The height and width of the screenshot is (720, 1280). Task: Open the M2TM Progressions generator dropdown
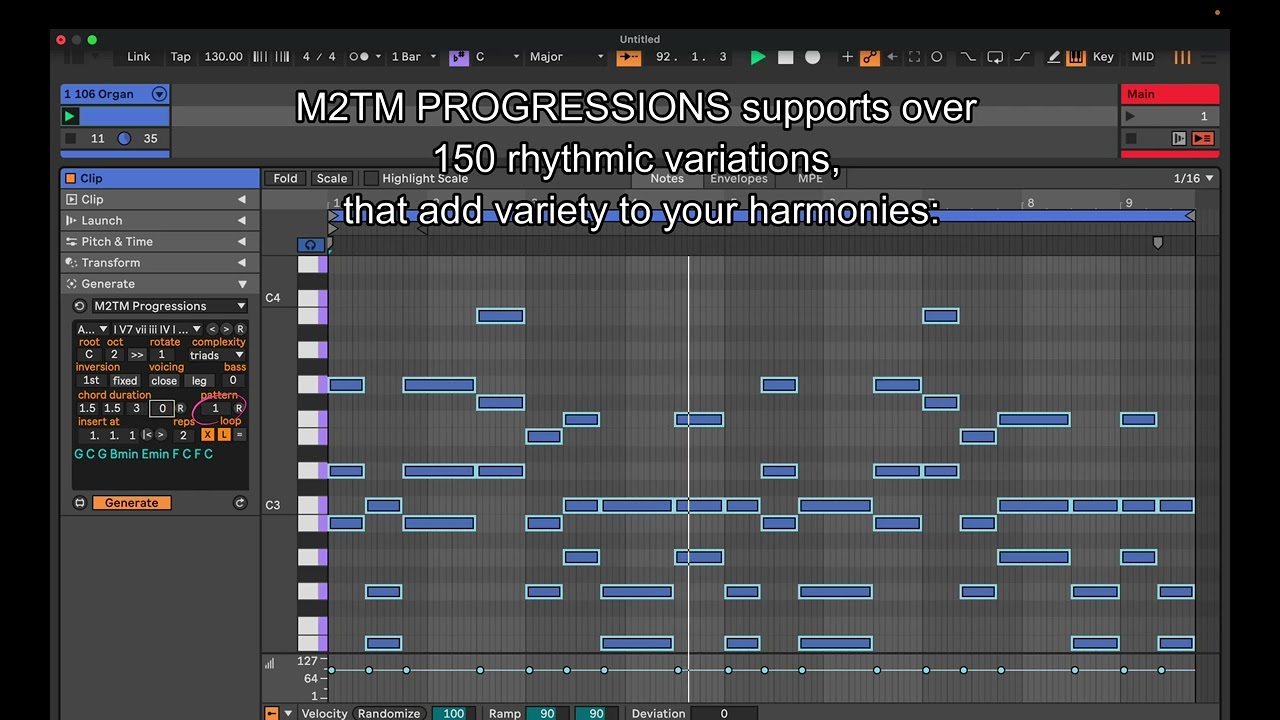point(169,306)
